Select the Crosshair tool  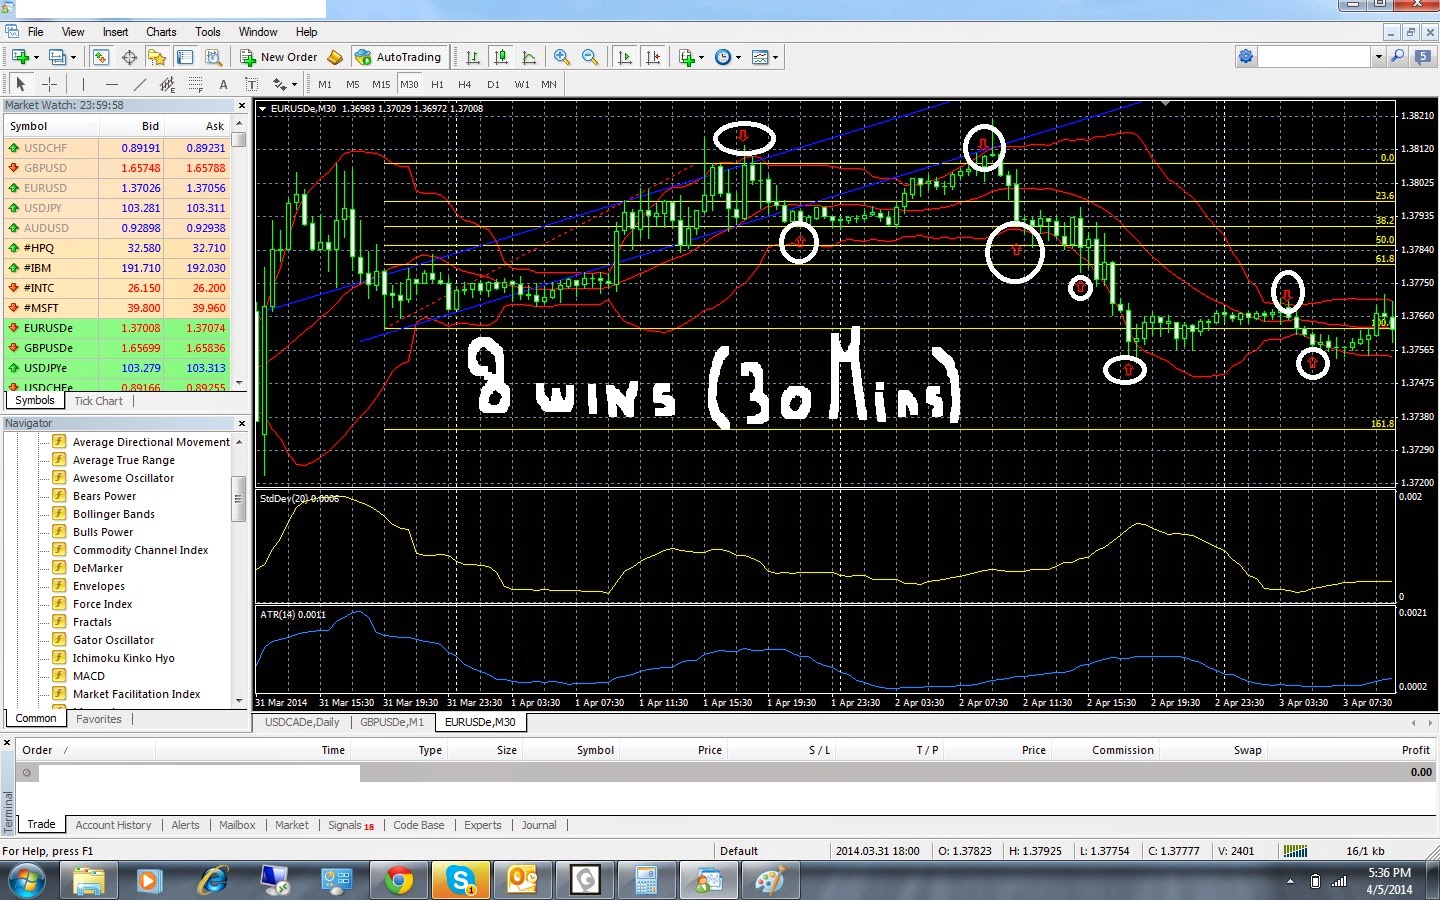[x=49, y=84]
